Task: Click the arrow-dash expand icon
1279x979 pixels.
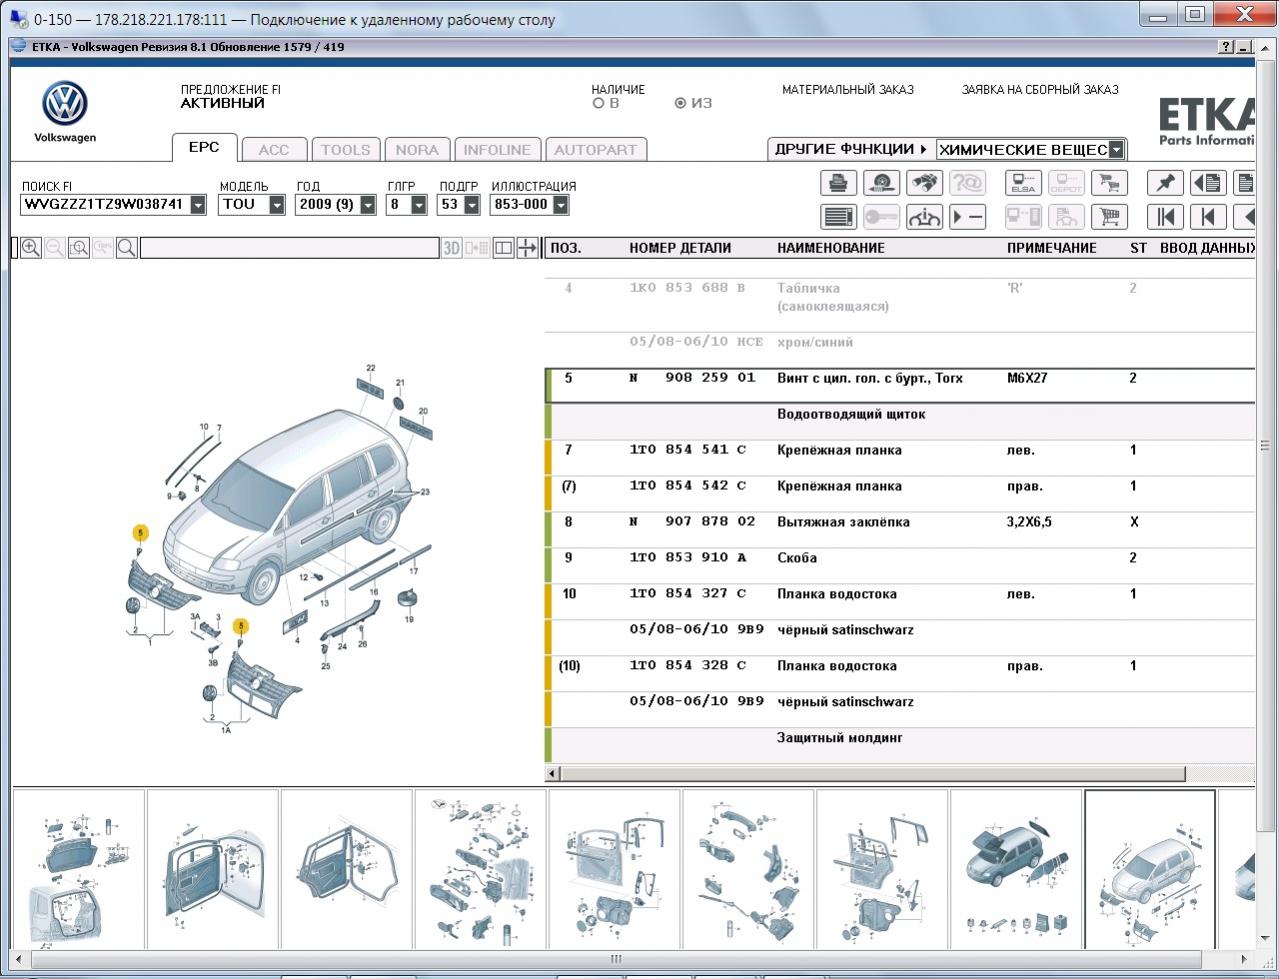Action: (967, 216)
